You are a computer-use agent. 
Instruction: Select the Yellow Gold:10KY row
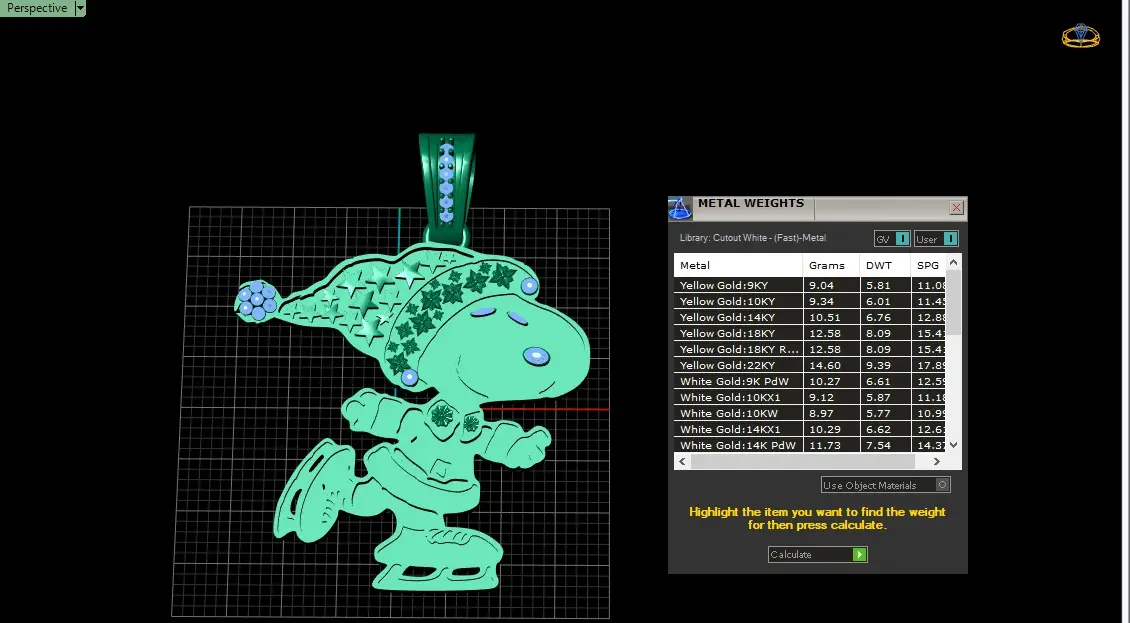click(809, 301)
